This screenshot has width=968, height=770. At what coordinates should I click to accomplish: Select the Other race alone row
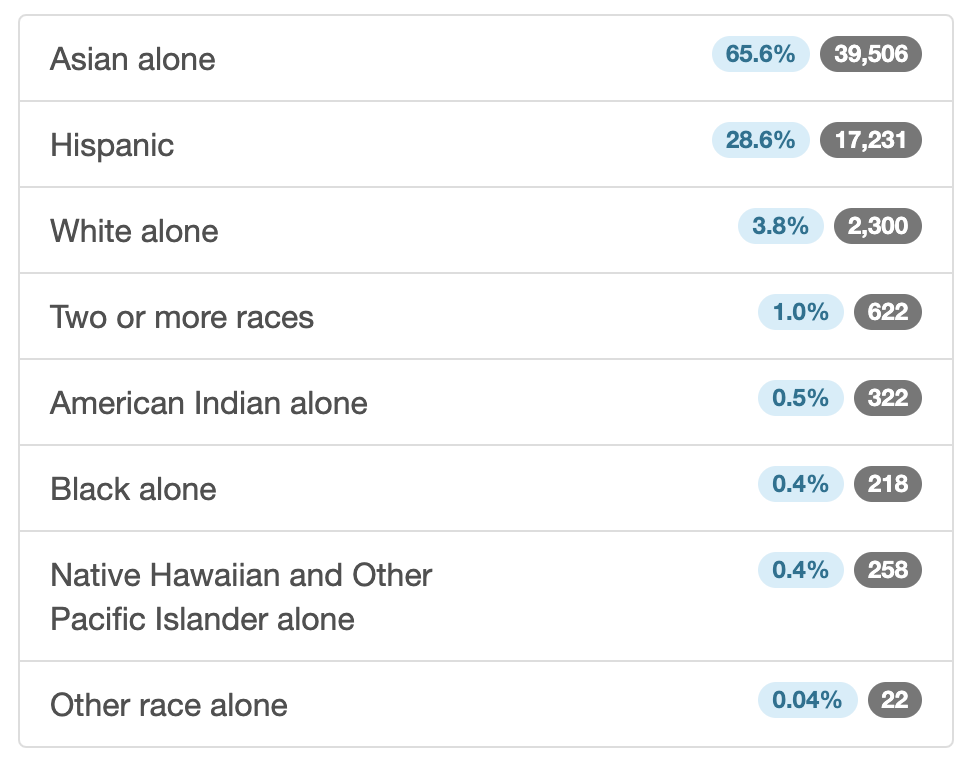click(486, 704)
